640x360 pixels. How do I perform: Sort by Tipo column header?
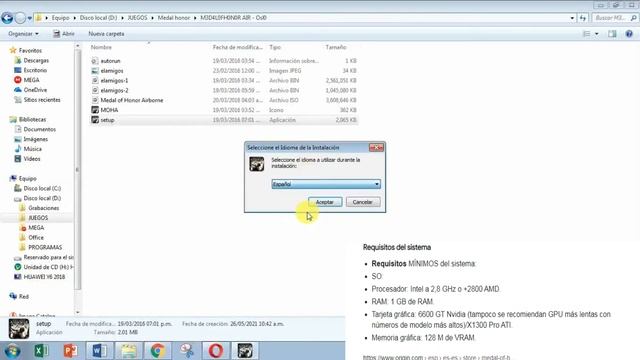[x=275, y=47]
